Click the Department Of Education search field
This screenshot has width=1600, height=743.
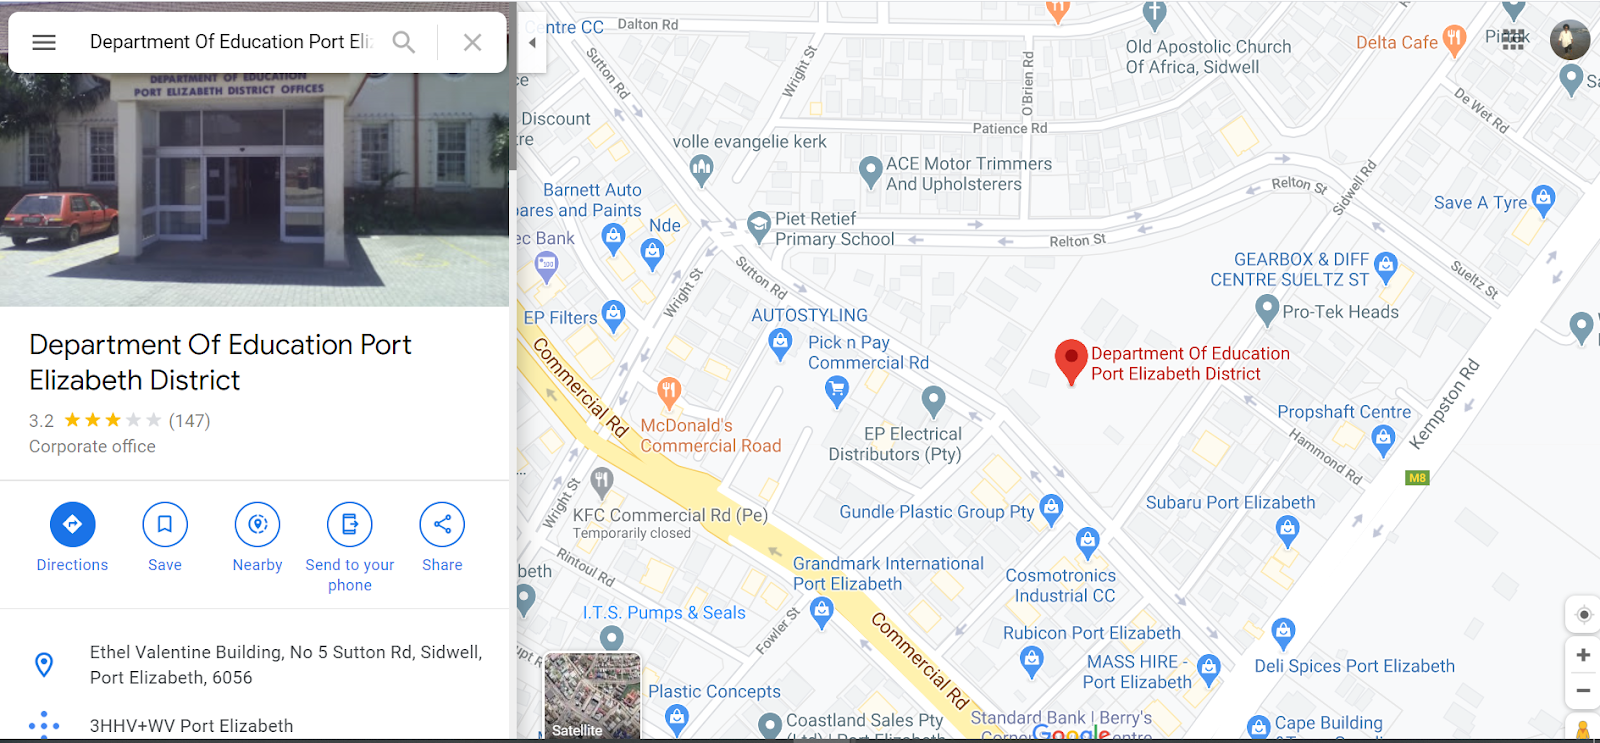click(230, 42)
